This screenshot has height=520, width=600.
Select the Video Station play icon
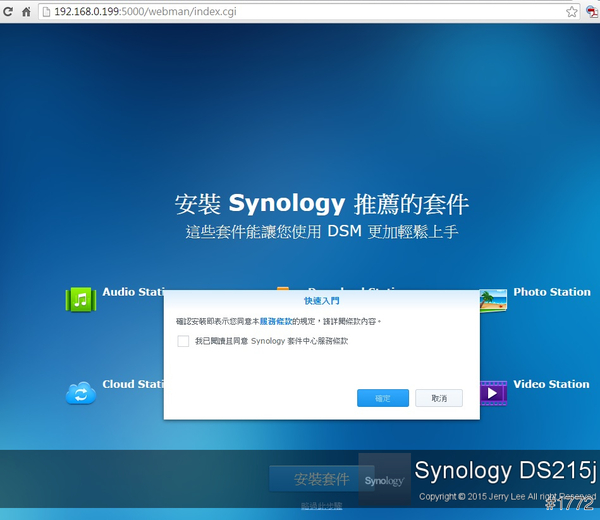493,392
